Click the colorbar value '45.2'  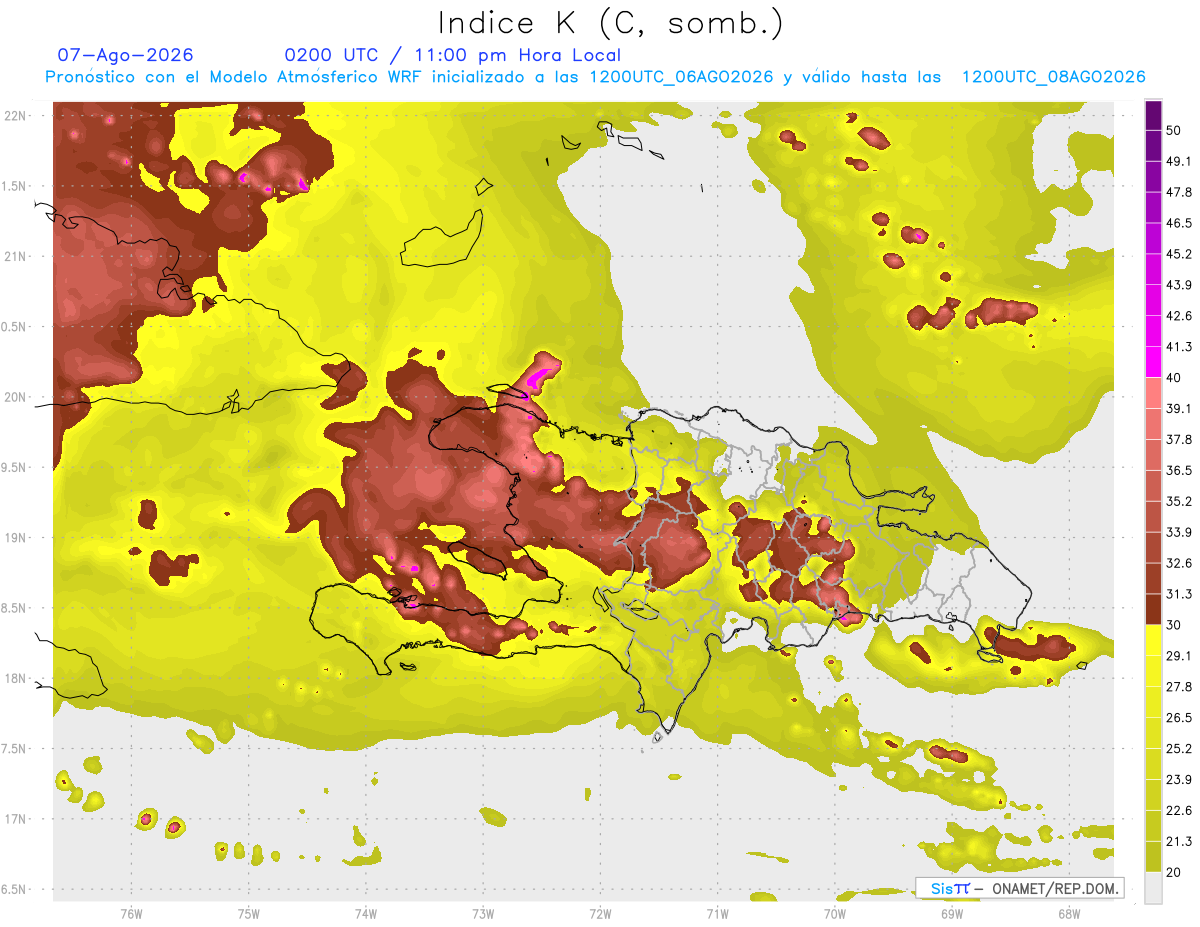[1179, 255]
